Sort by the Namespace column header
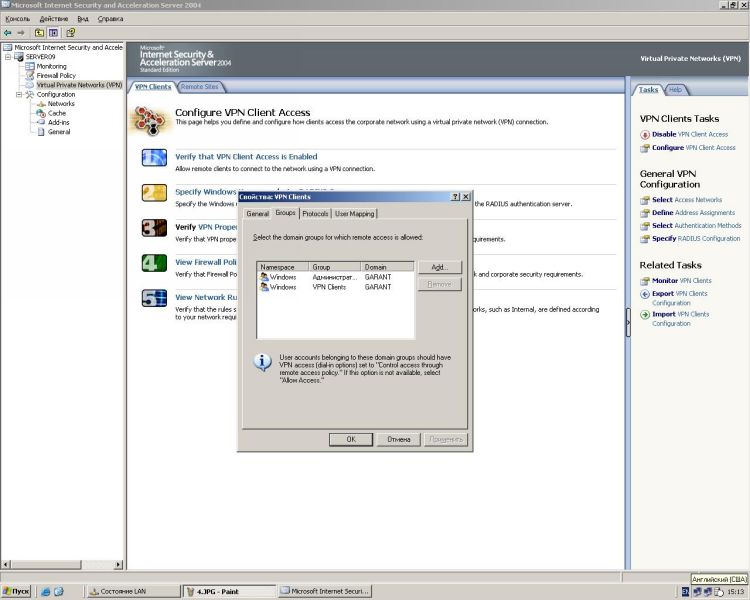 pyautogui.click(x=283, y=267)
